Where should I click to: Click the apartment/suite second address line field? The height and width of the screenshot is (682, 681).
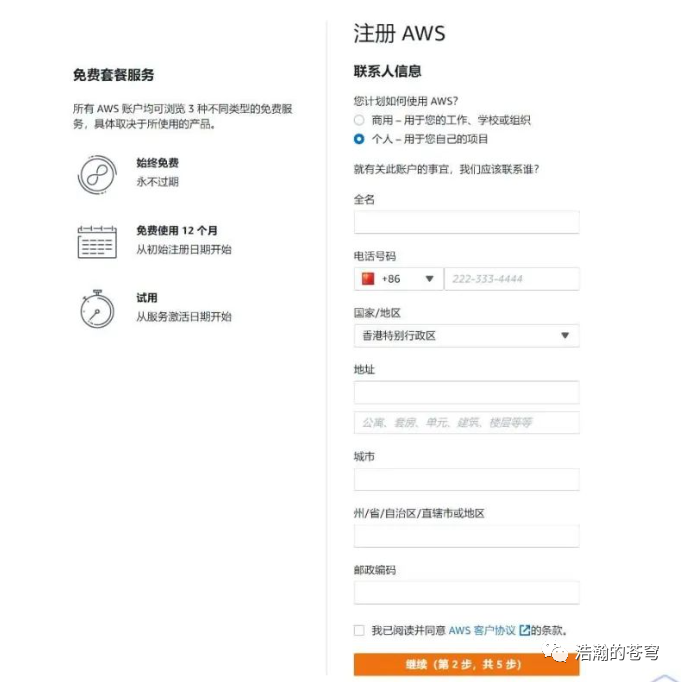tap(466, 422)
